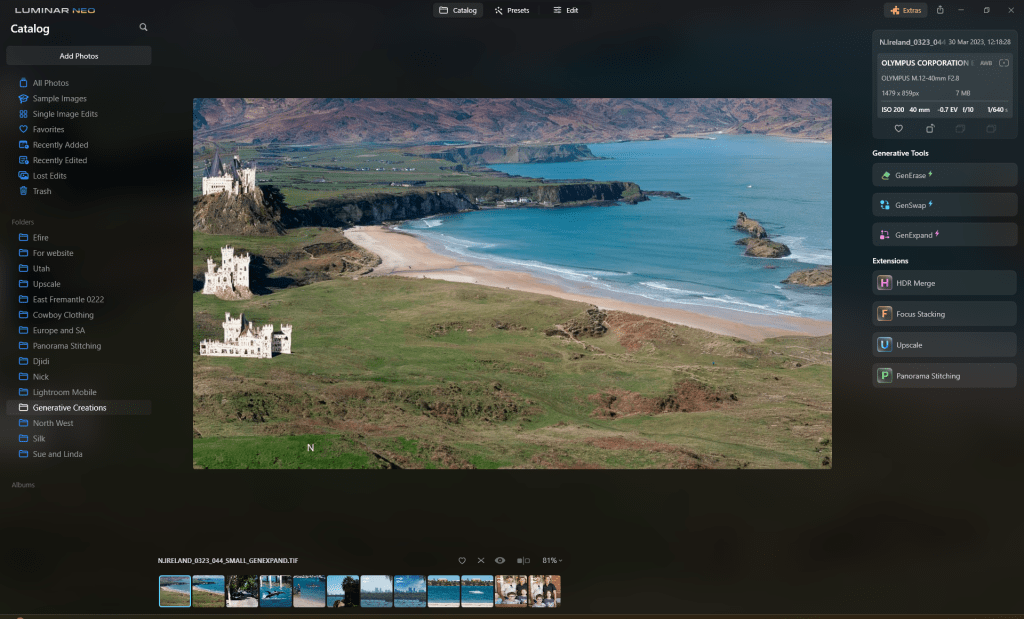
Task: Open the Upscale extension
Action: [943, 344]
